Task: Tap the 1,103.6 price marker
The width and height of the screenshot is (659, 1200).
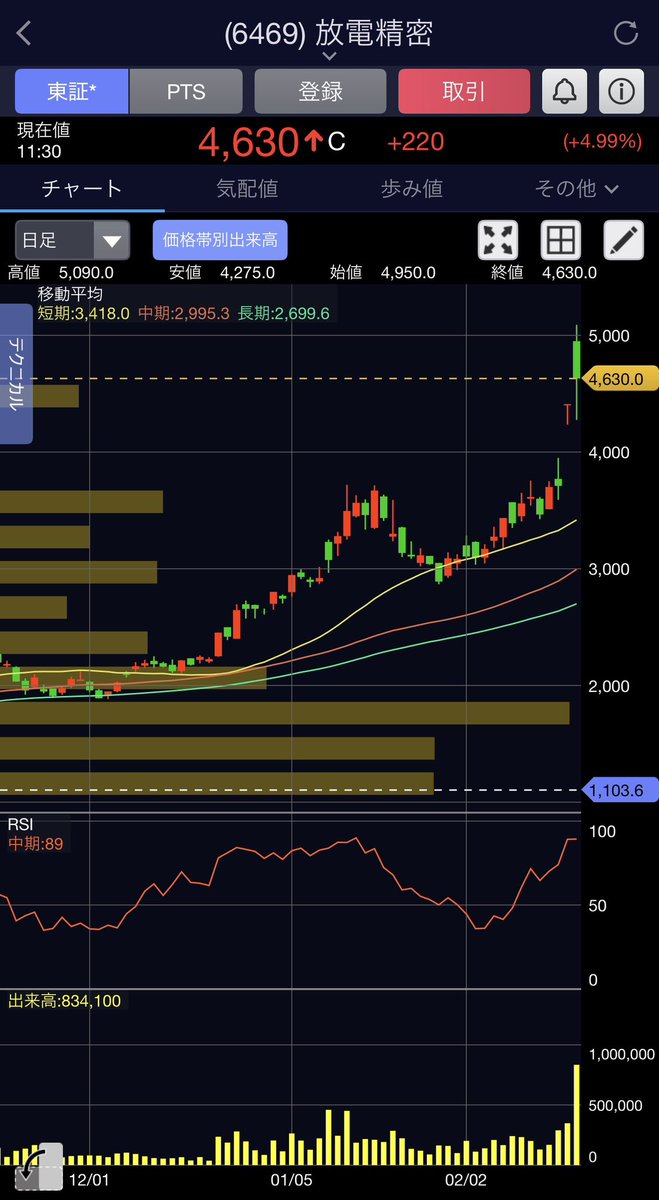Action: [x=620, y=790]
